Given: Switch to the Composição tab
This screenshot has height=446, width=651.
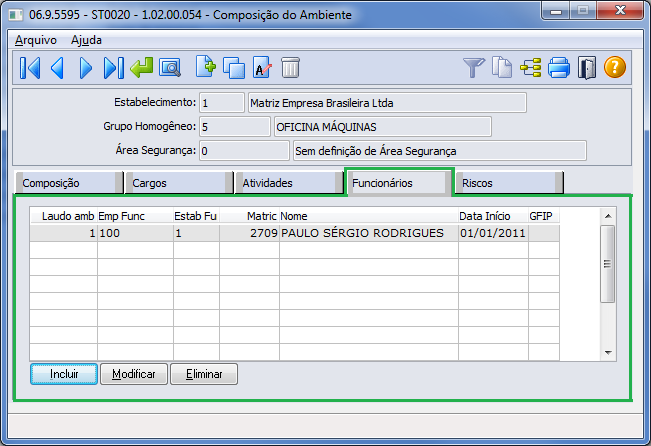Looking at the screenshot, I should pyautogui.click(x=69, y=183).
